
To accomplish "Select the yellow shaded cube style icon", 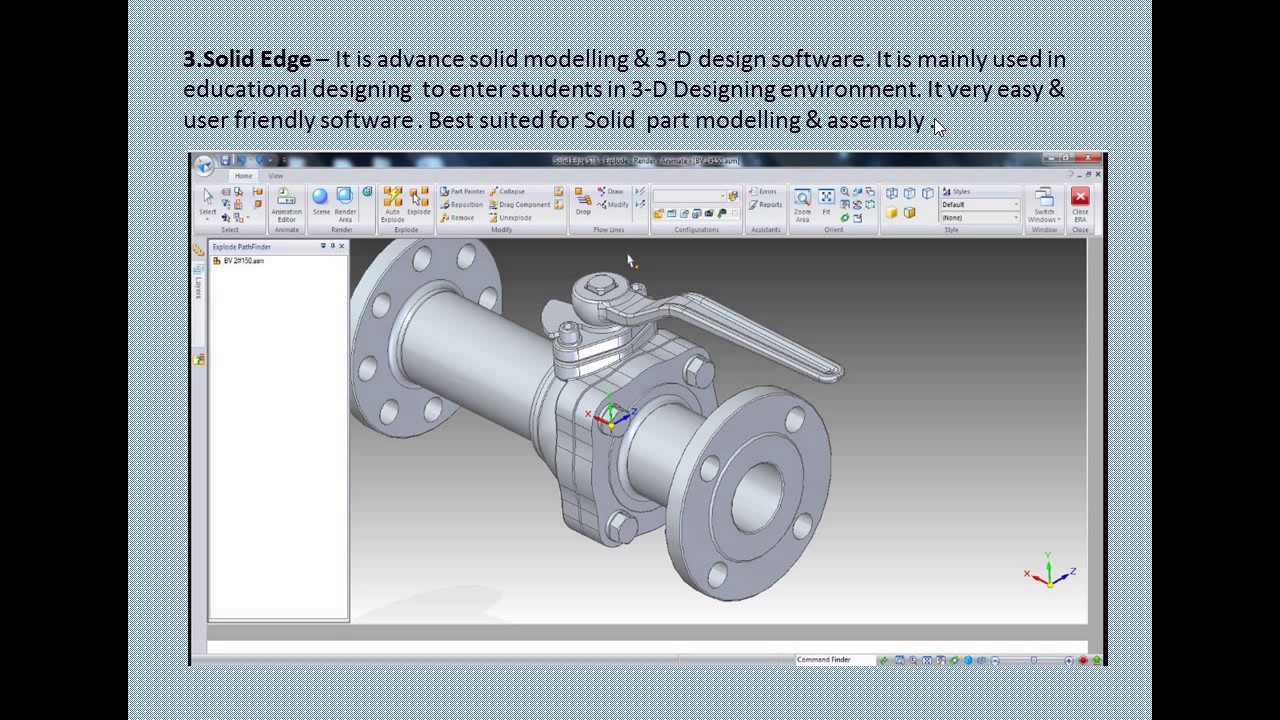I will point(891,213).
